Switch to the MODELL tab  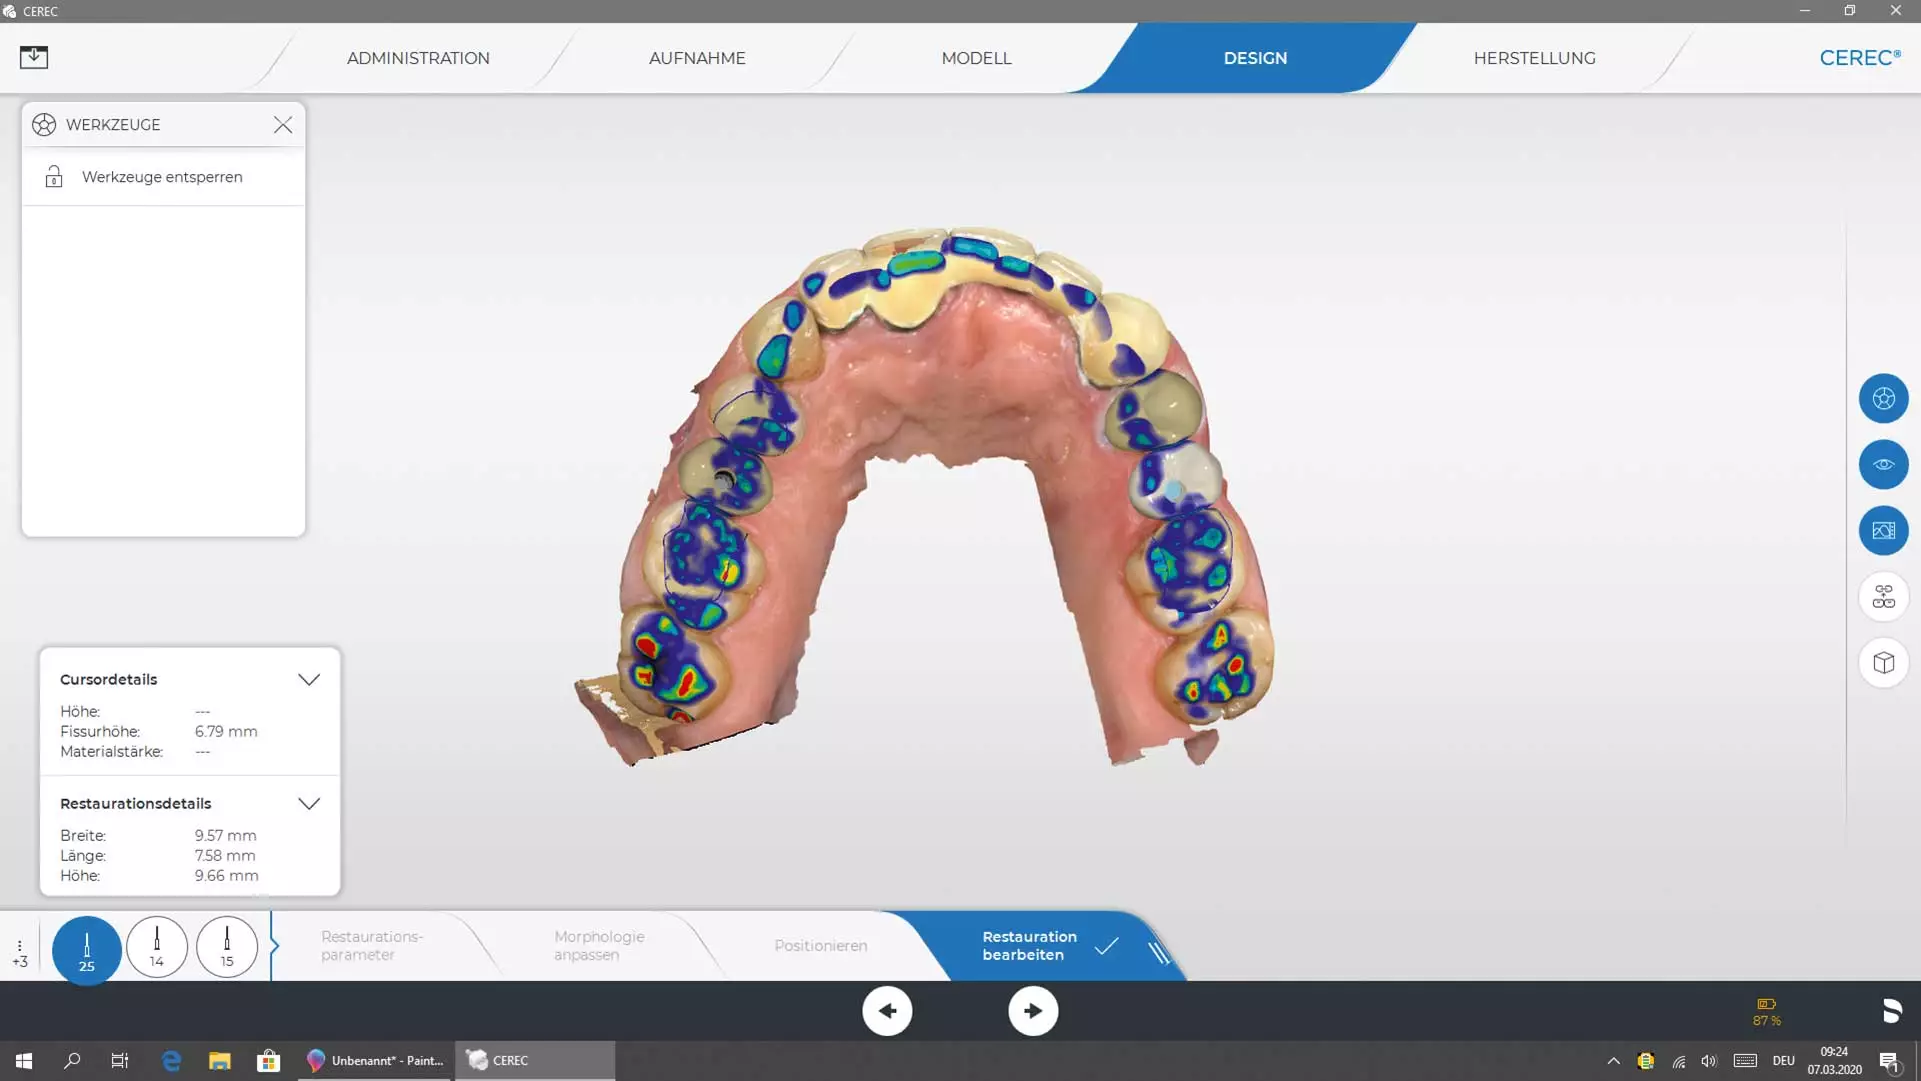[x=976, y=58]
